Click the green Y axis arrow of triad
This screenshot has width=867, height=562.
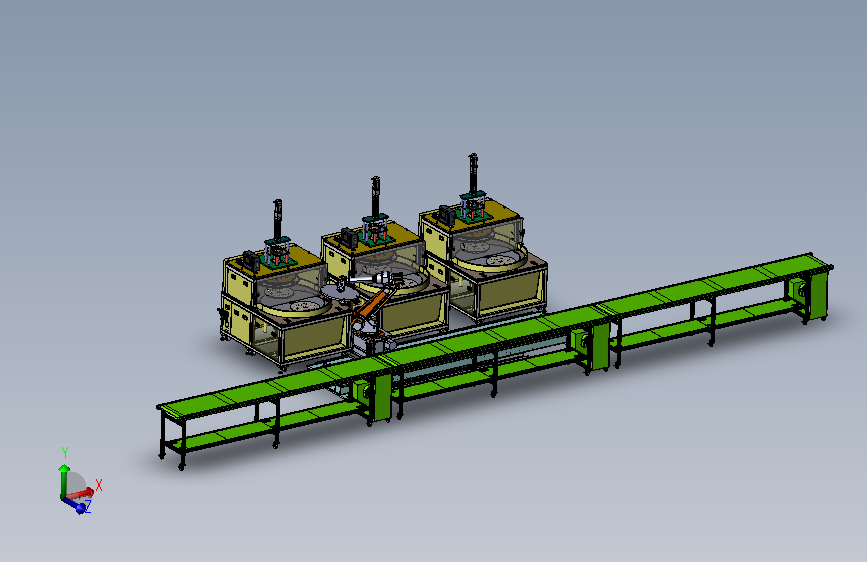pos(64,480)
